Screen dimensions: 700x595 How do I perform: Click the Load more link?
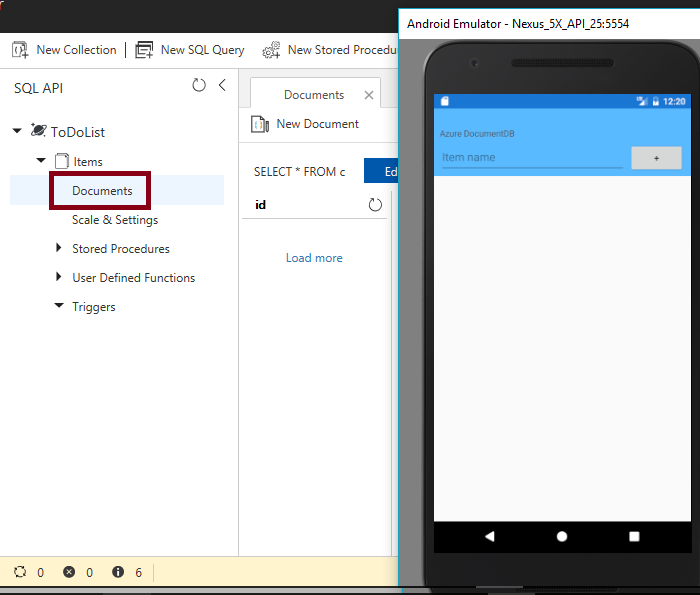[x=314, y=258]
